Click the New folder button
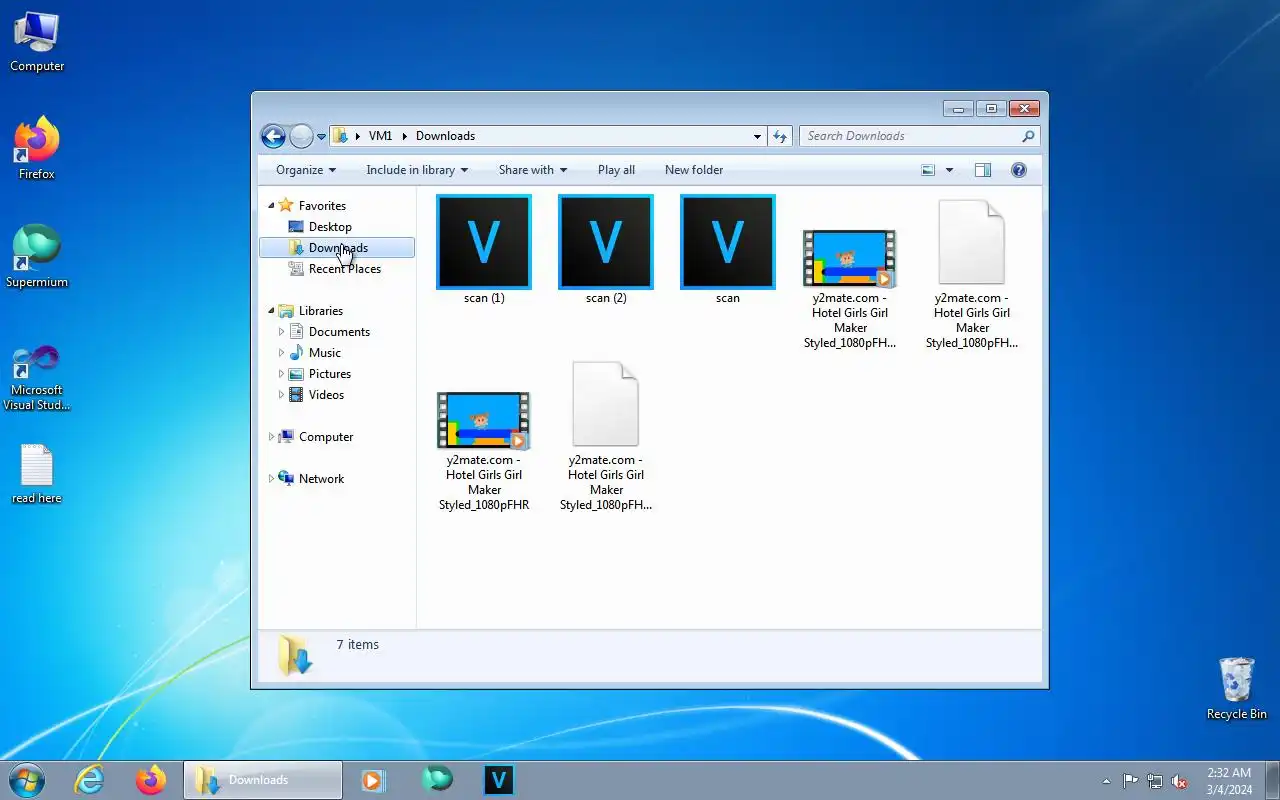1280x800 pixels. (694, 170)
